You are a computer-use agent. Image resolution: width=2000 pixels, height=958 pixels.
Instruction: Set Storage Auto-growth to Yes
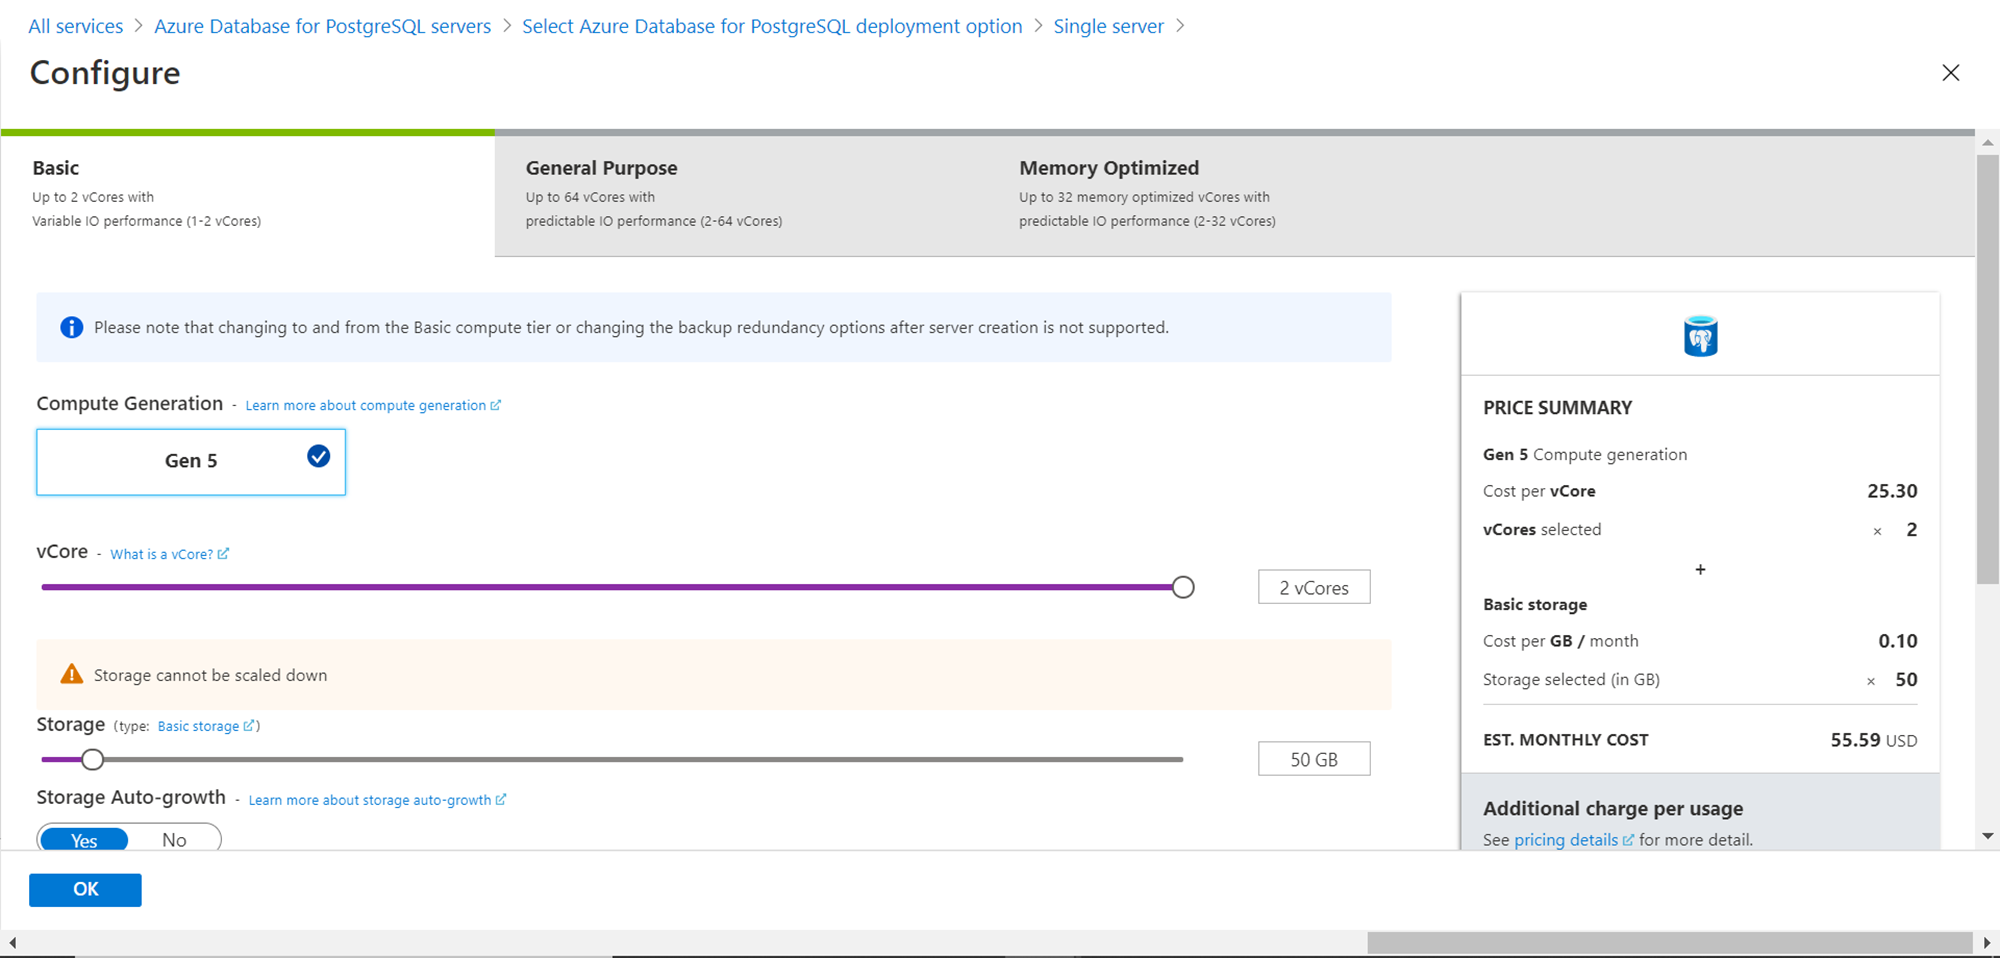click(85, 840)
